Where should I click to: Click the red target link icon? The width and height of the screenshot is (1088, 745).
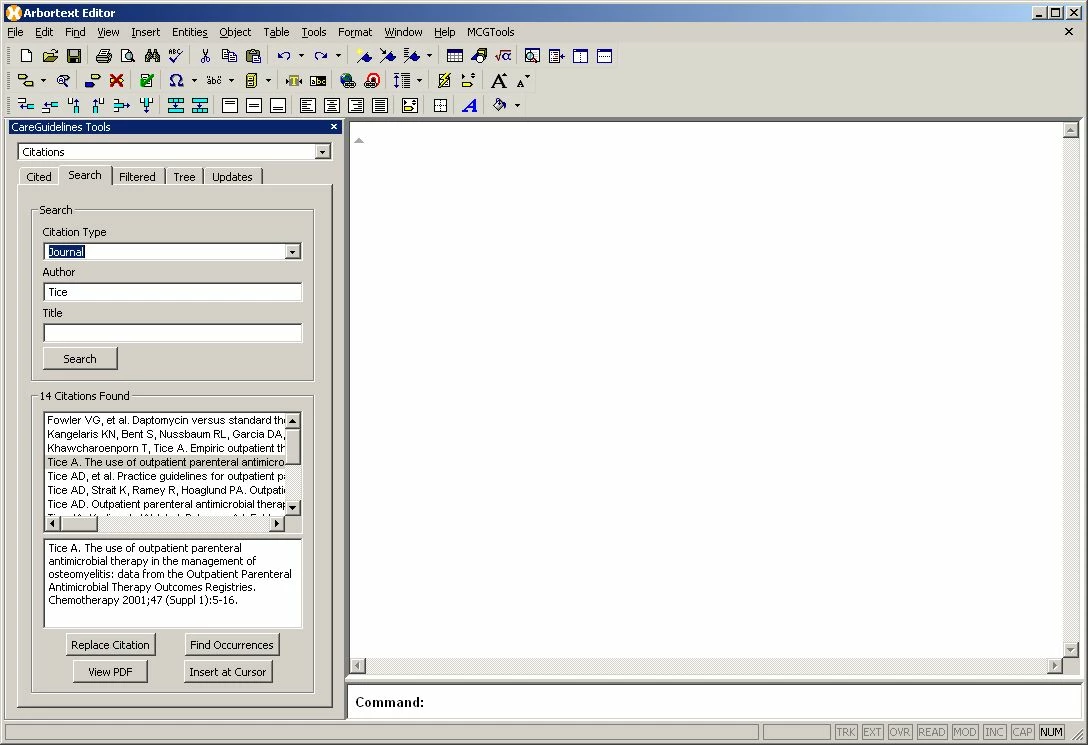pos(372,80)
